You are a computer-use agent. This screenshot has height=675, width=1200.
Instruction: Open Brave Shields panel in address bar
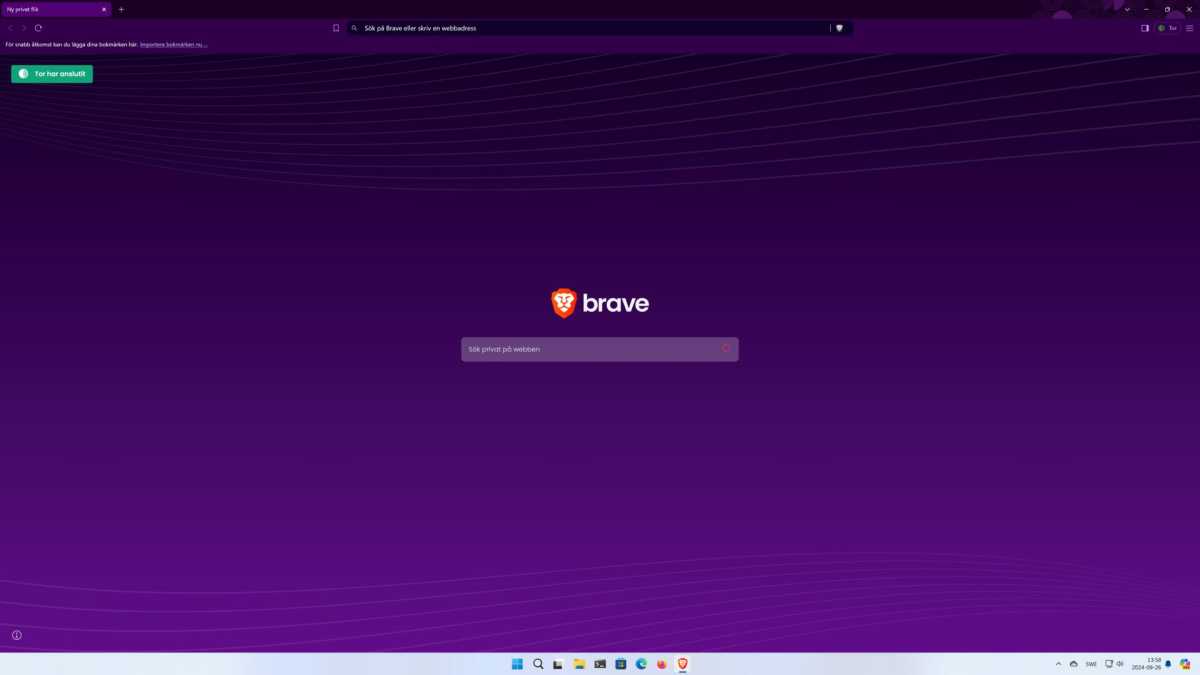pos(838,27)
